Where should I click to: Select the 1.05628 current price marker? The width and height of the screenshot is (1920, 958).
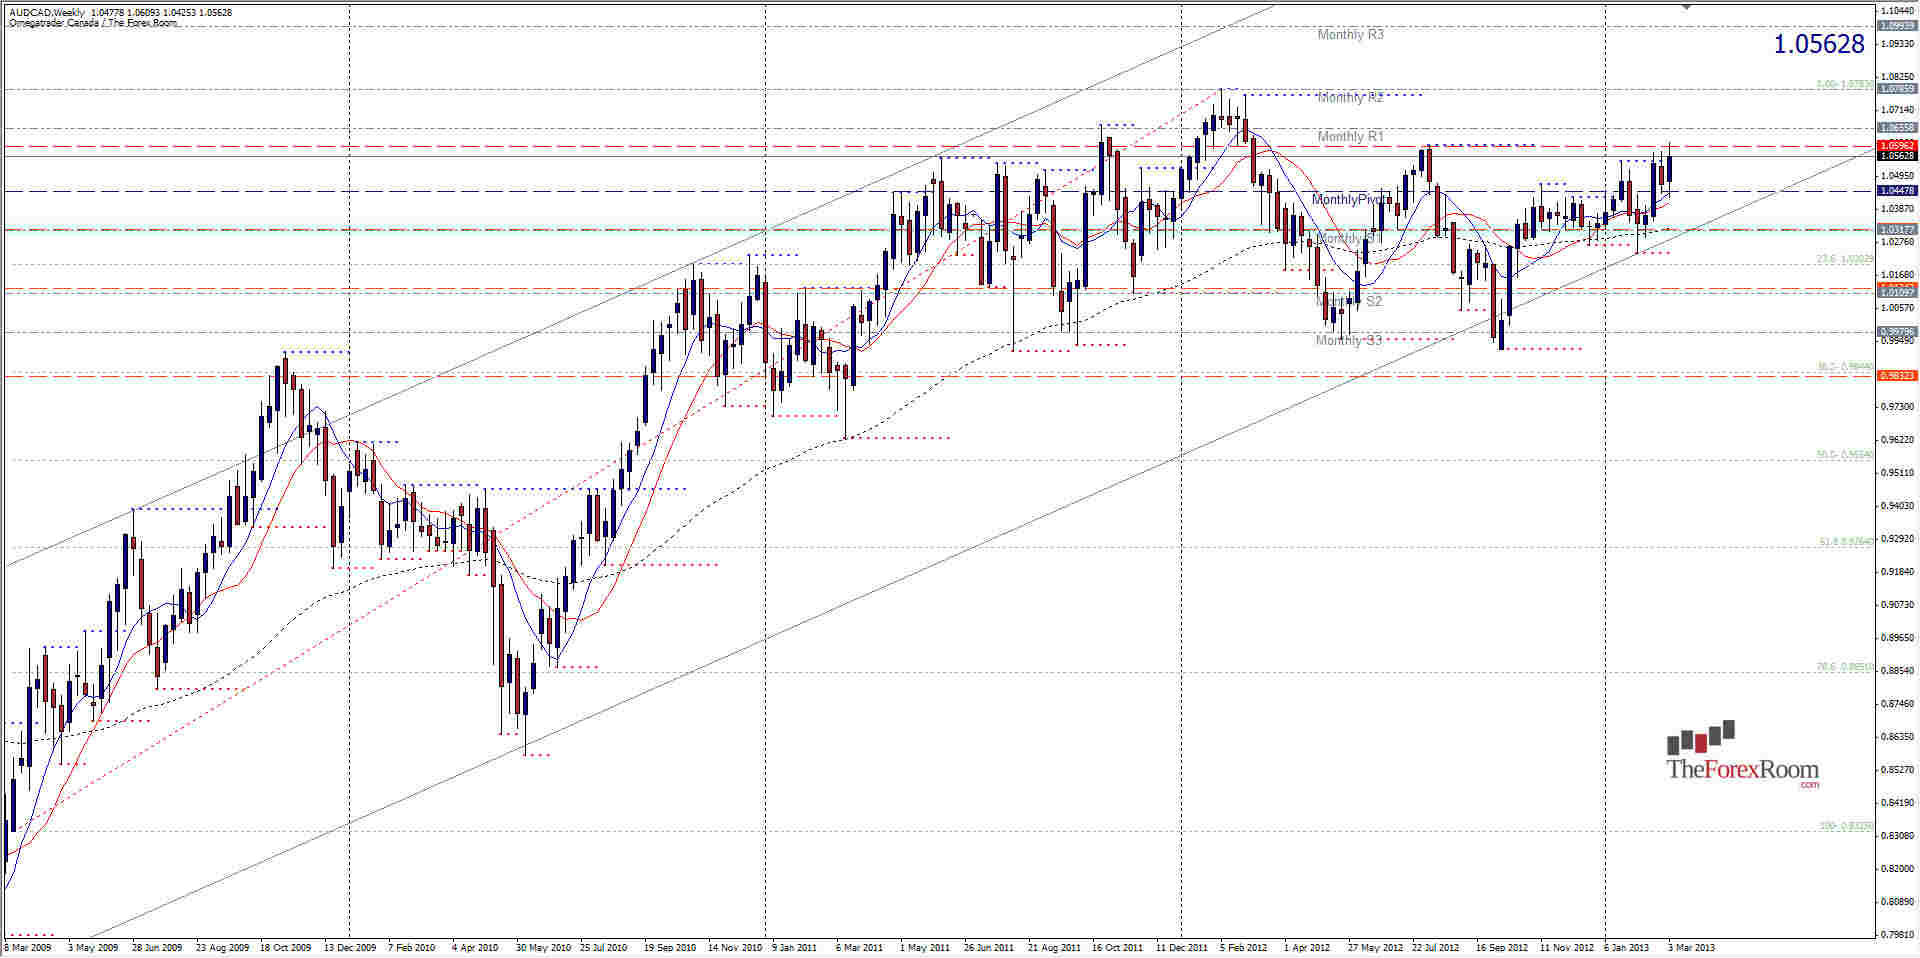(1893, 157)
